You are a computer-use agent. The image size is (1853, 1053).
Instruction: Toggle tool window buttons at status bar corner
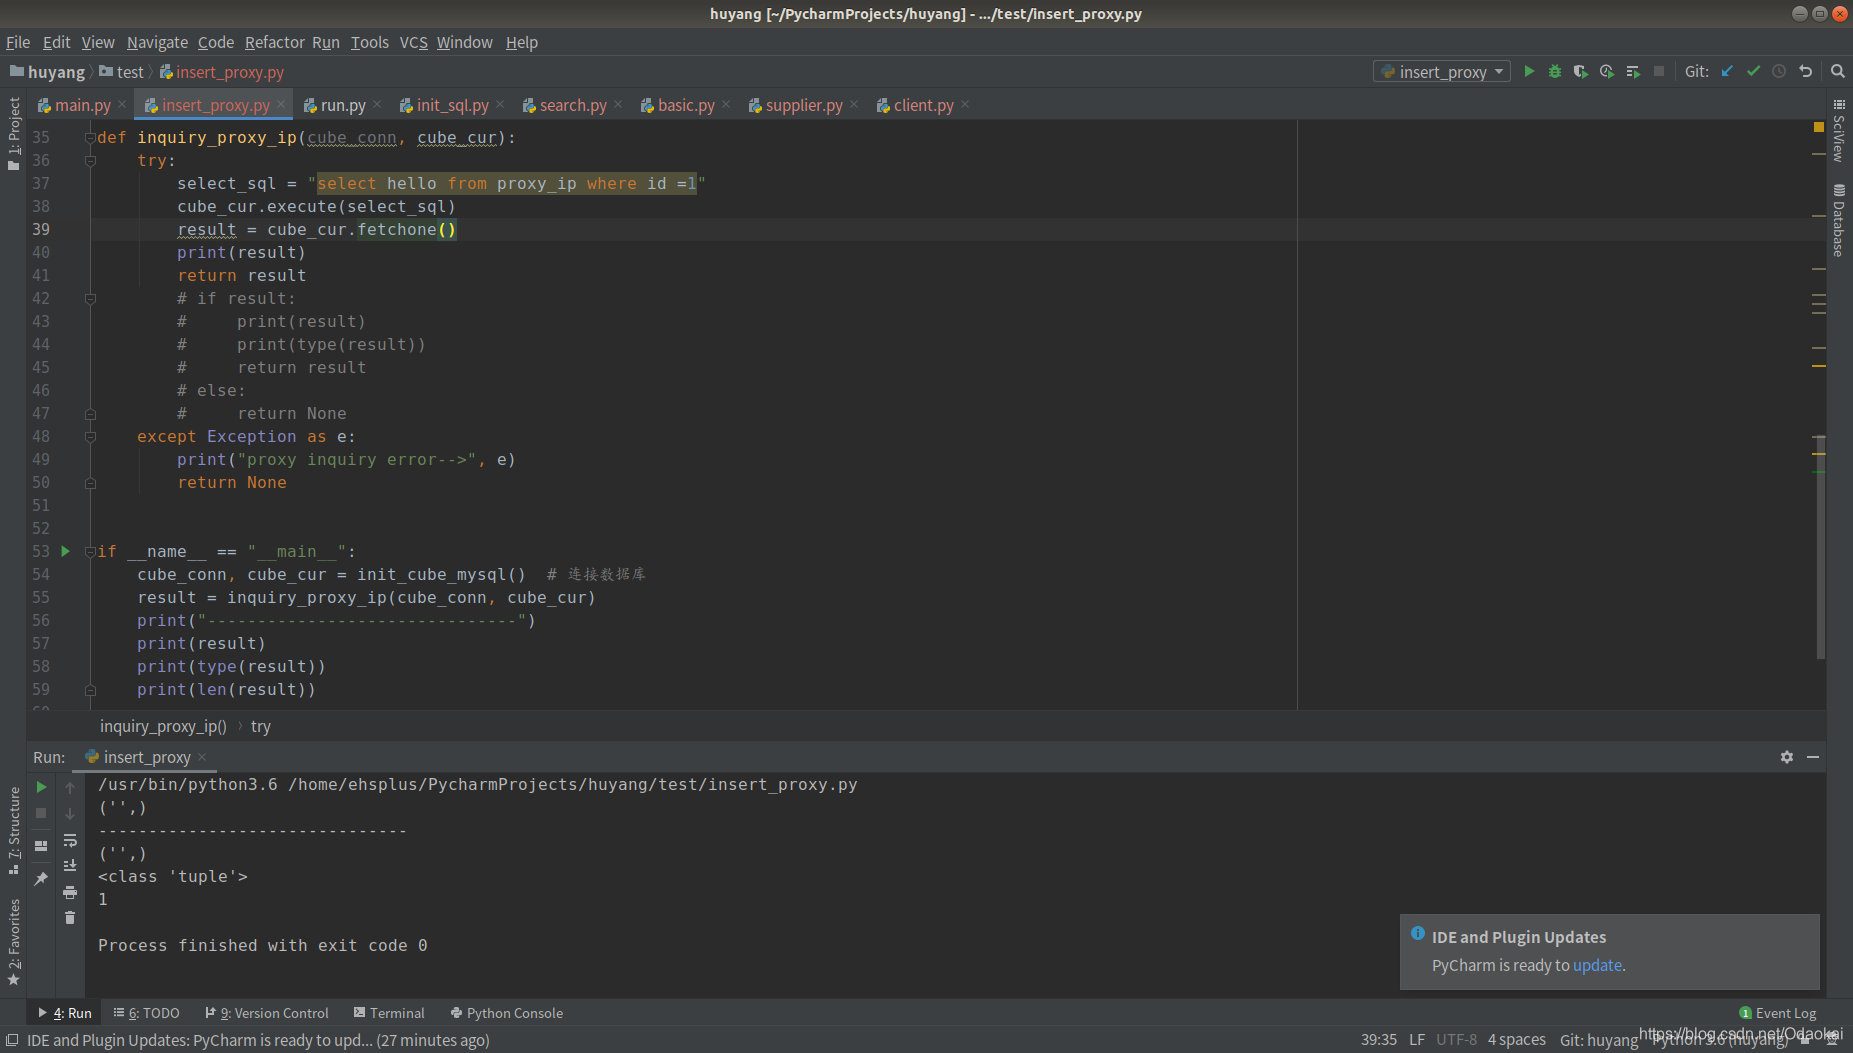[x=11, y=1040]
